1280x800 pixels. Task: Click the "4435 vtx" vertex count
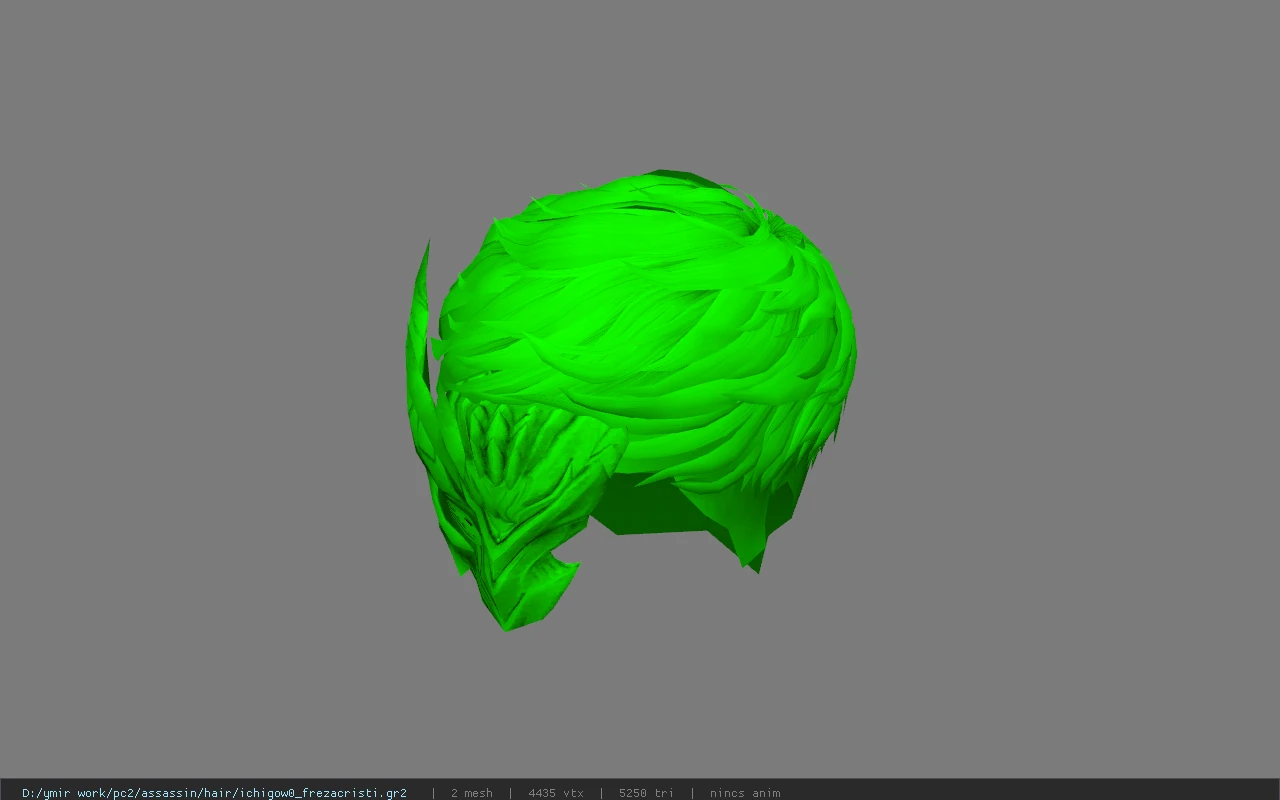[556, 793]
